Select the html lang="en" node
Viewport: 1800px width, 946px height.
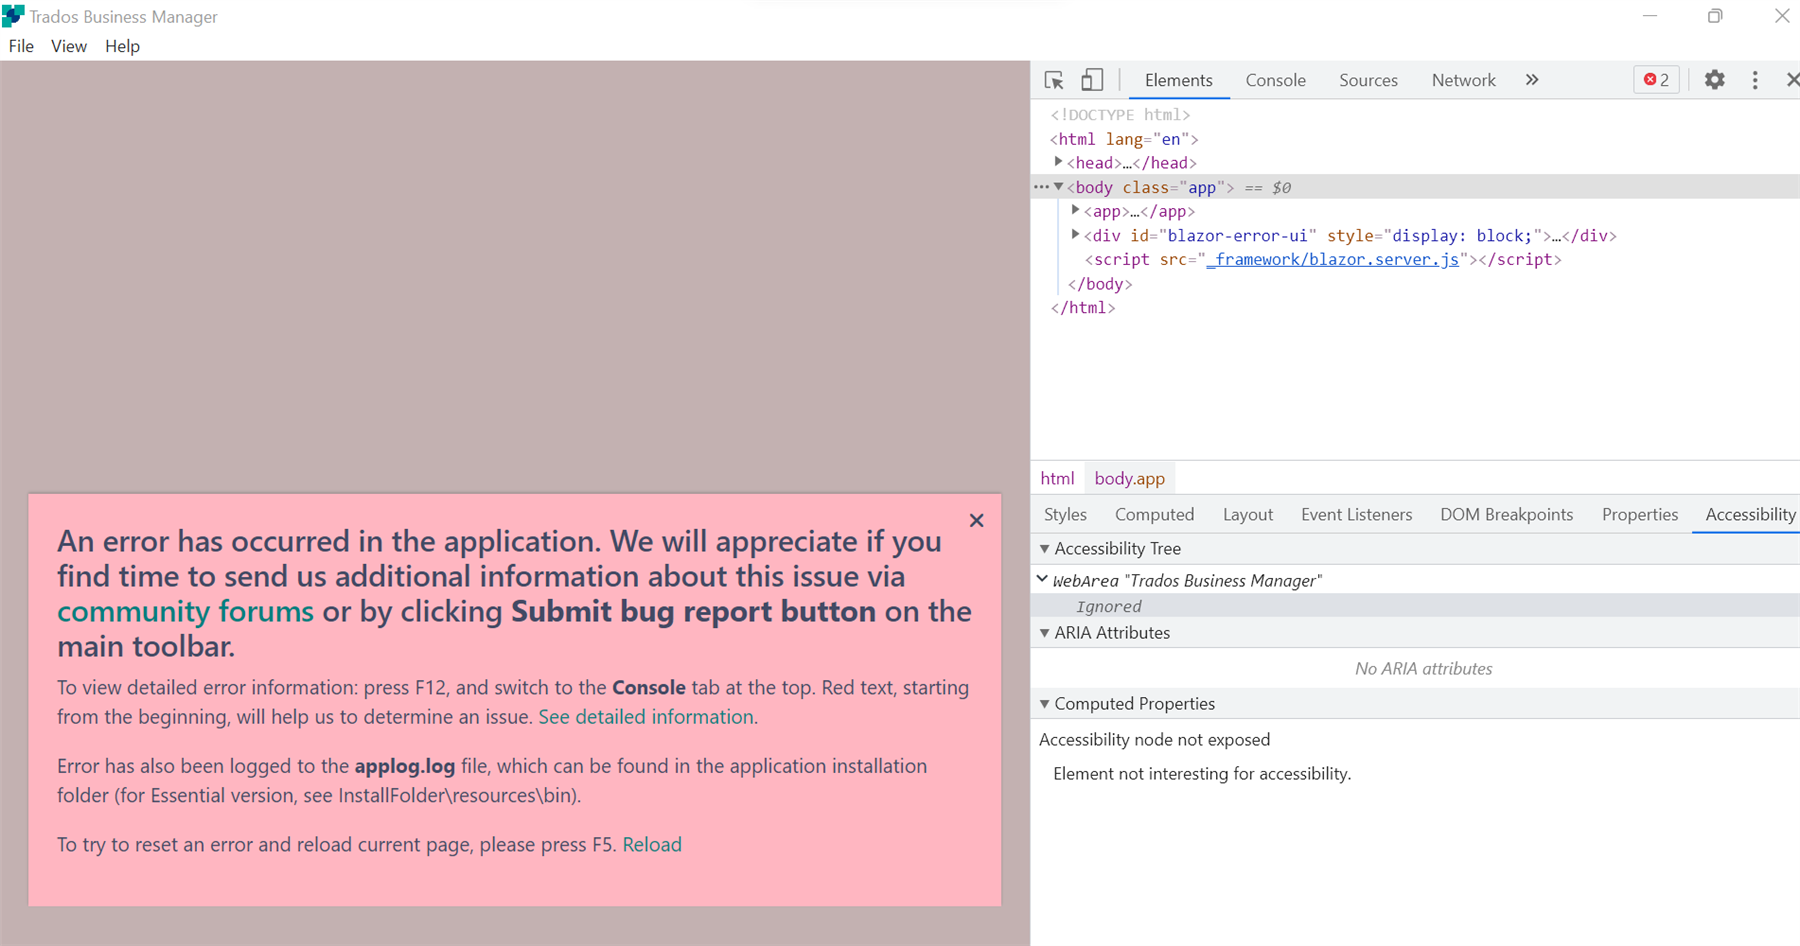coord(1124,139)
